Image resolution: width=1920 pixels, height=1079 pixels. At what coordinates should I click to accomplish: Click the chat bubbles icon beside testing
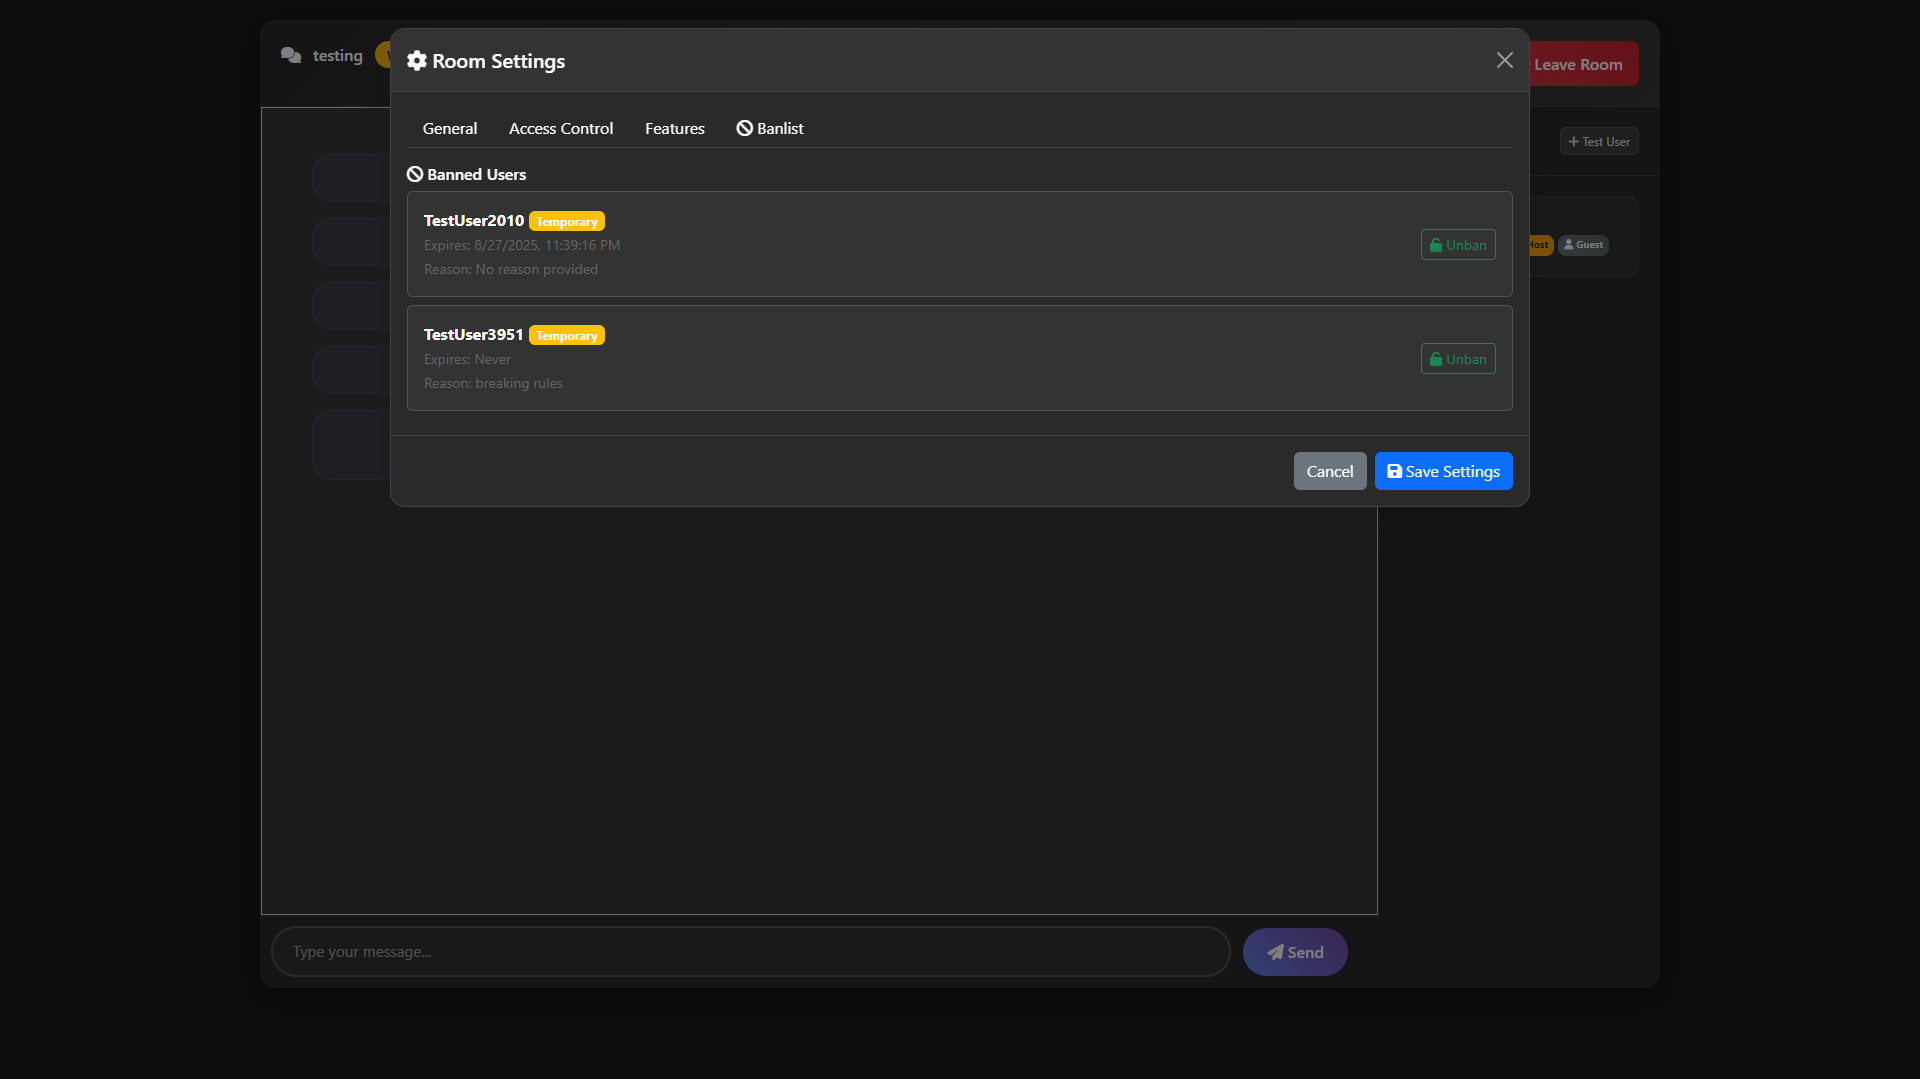coord(291,56)
